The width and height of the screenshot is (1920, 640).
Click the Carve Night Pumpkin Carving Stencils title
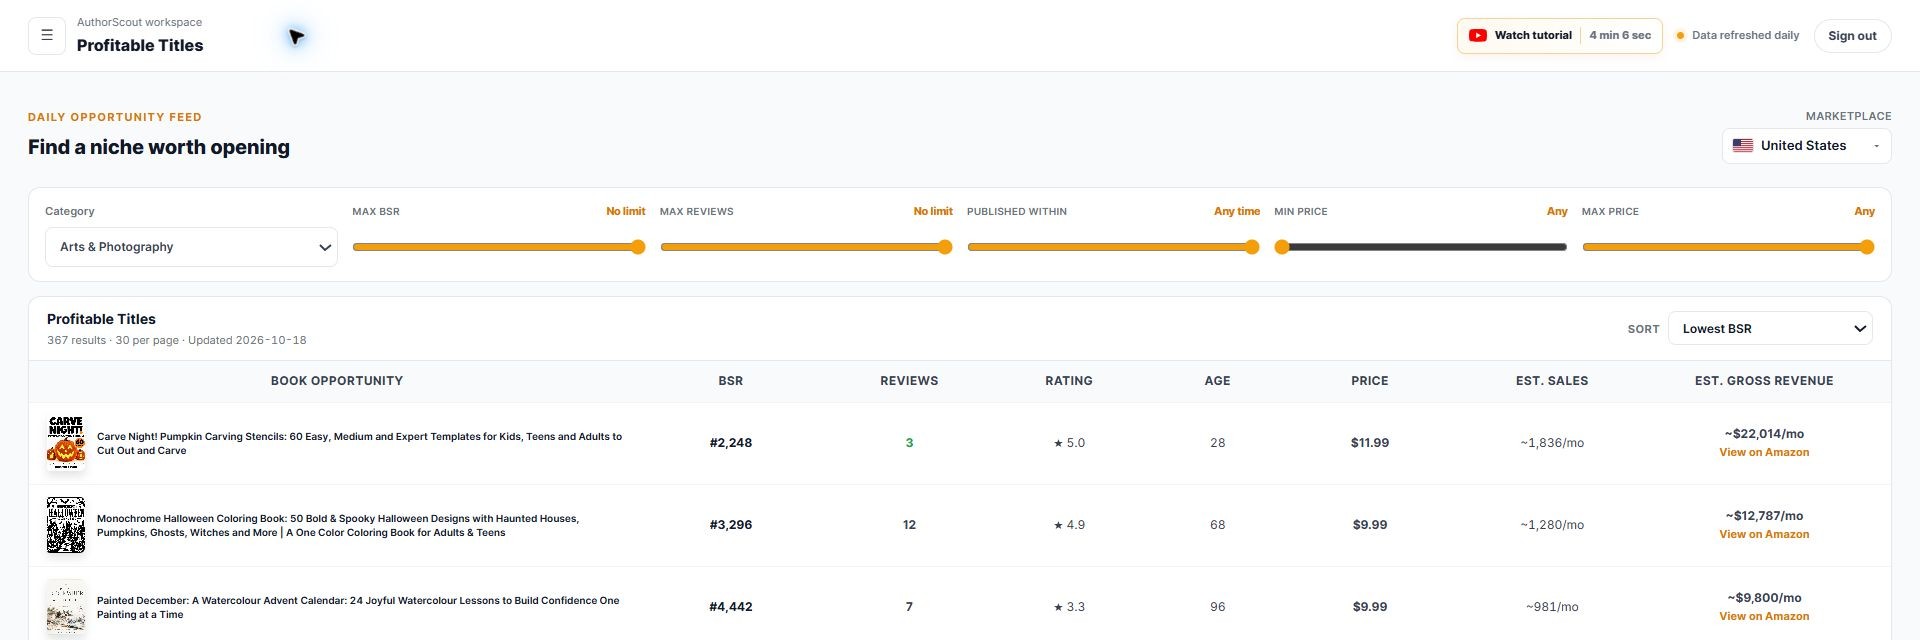[359, 444]
